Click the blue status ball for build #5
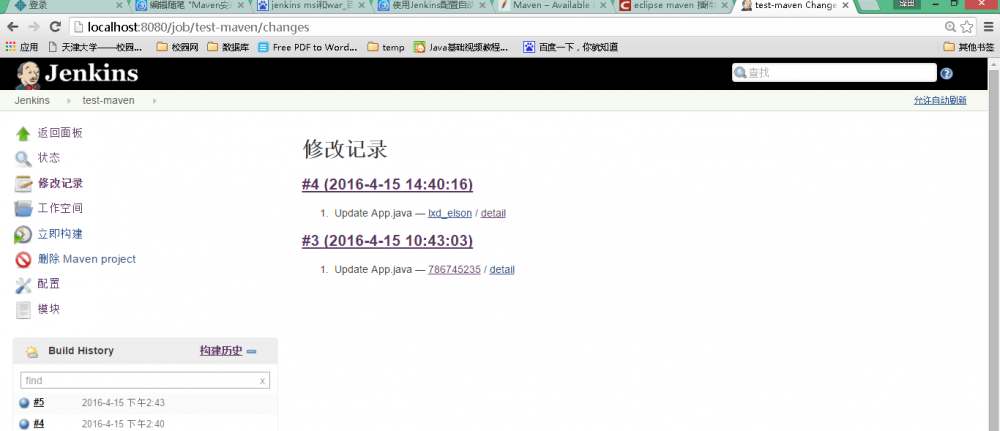The height and width of the screenshot is (431, 1000). (24, 402)
